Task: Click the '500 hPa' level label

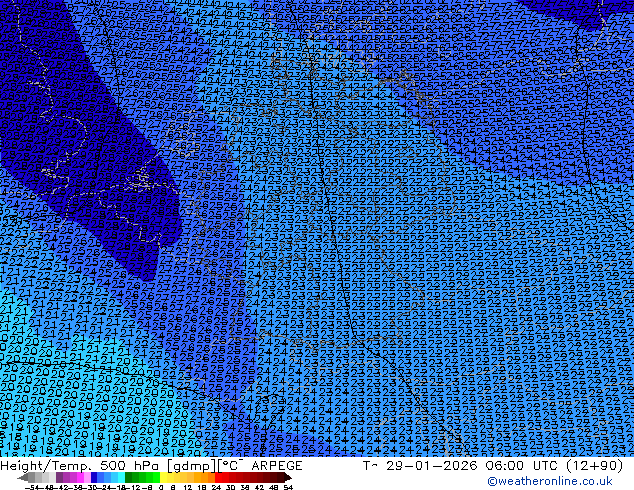Action: coord(132,465)
